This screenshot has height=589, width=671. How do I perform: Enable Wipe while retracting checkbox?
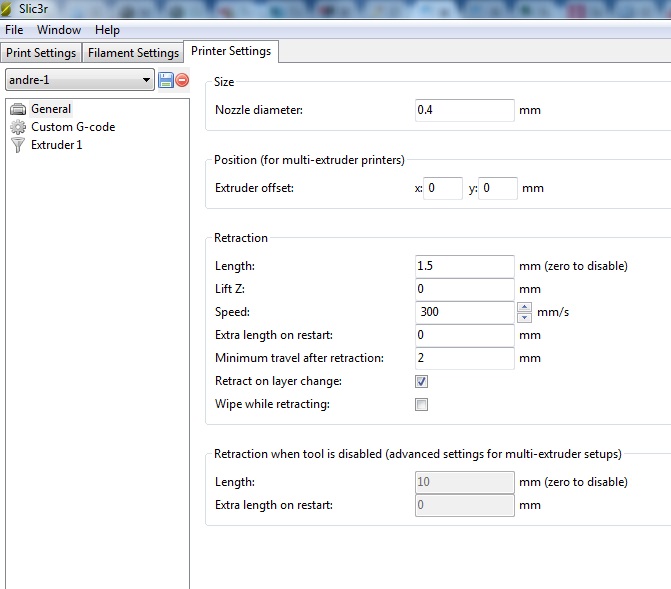pyautogui.click(x=421, y=405)
